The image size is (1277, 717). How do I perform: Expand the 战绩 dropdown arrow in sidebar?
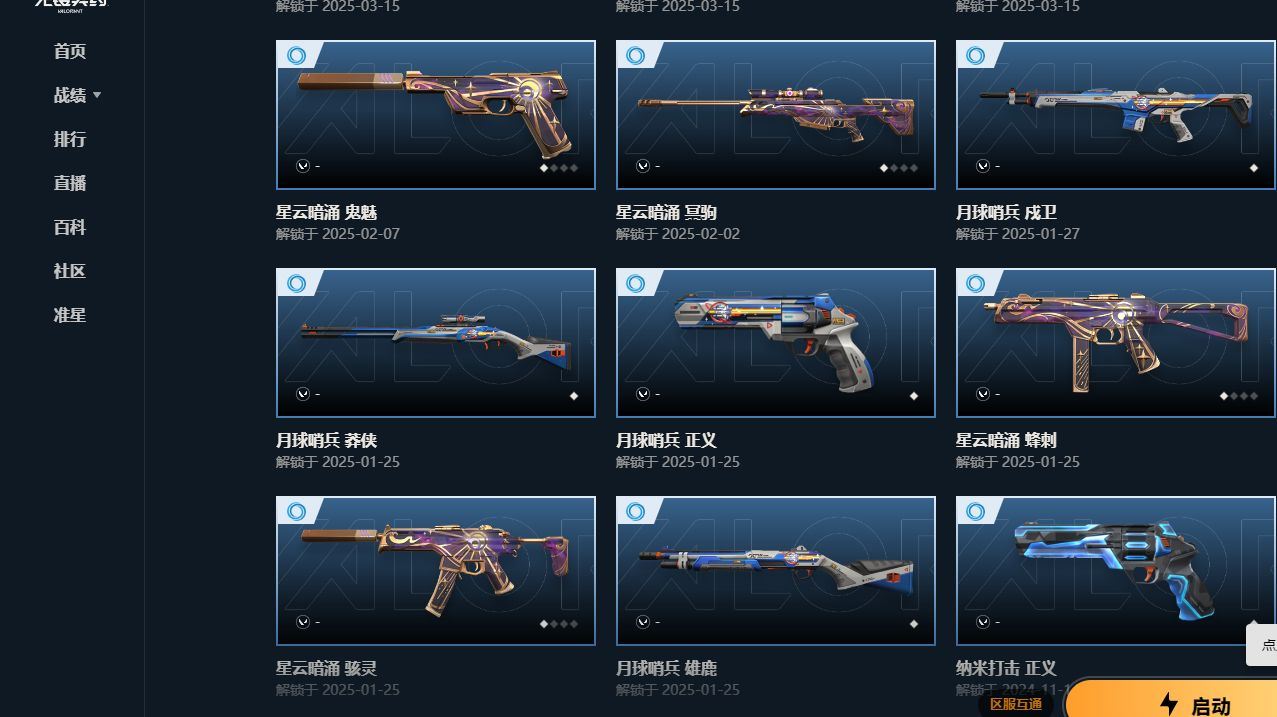point(97,95)
